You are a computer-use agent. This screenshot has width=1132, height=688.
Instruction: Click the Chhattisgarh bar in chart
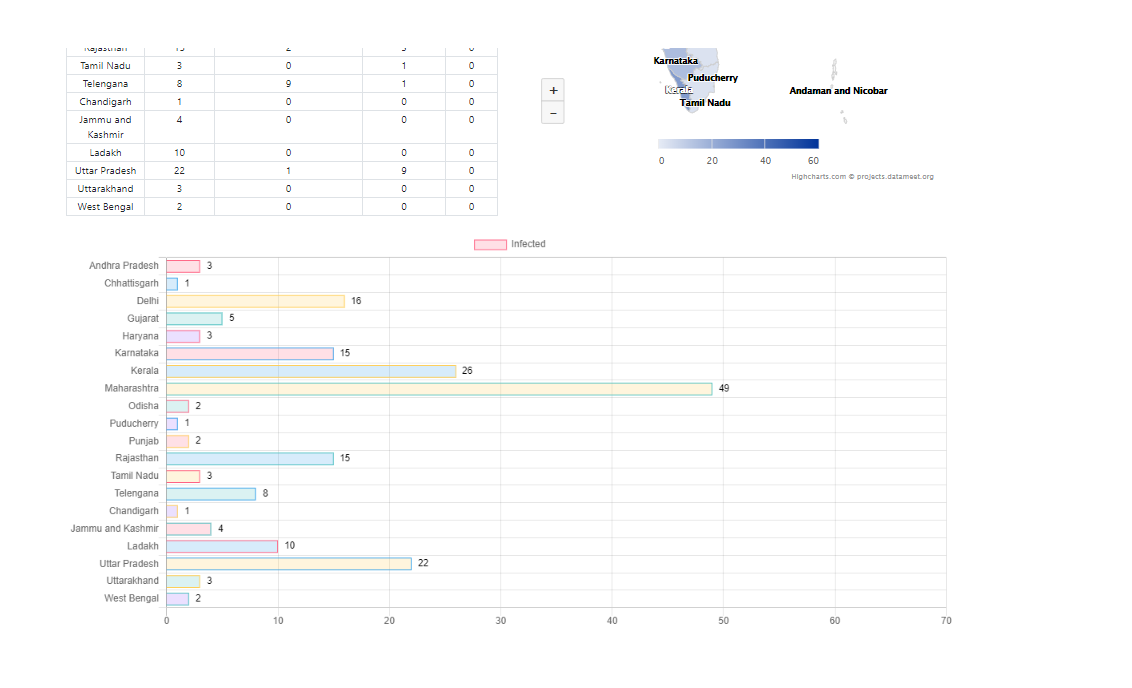point(172,284)
